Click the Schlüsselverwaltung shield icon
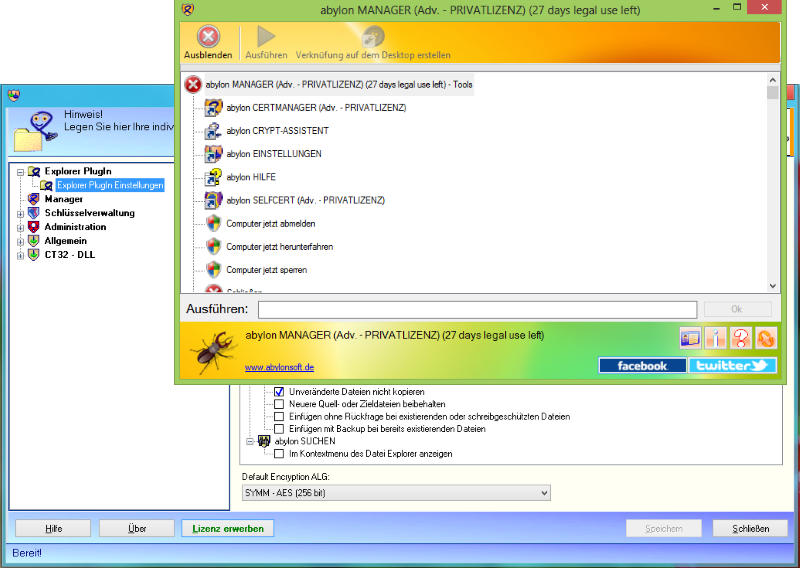 34,213
